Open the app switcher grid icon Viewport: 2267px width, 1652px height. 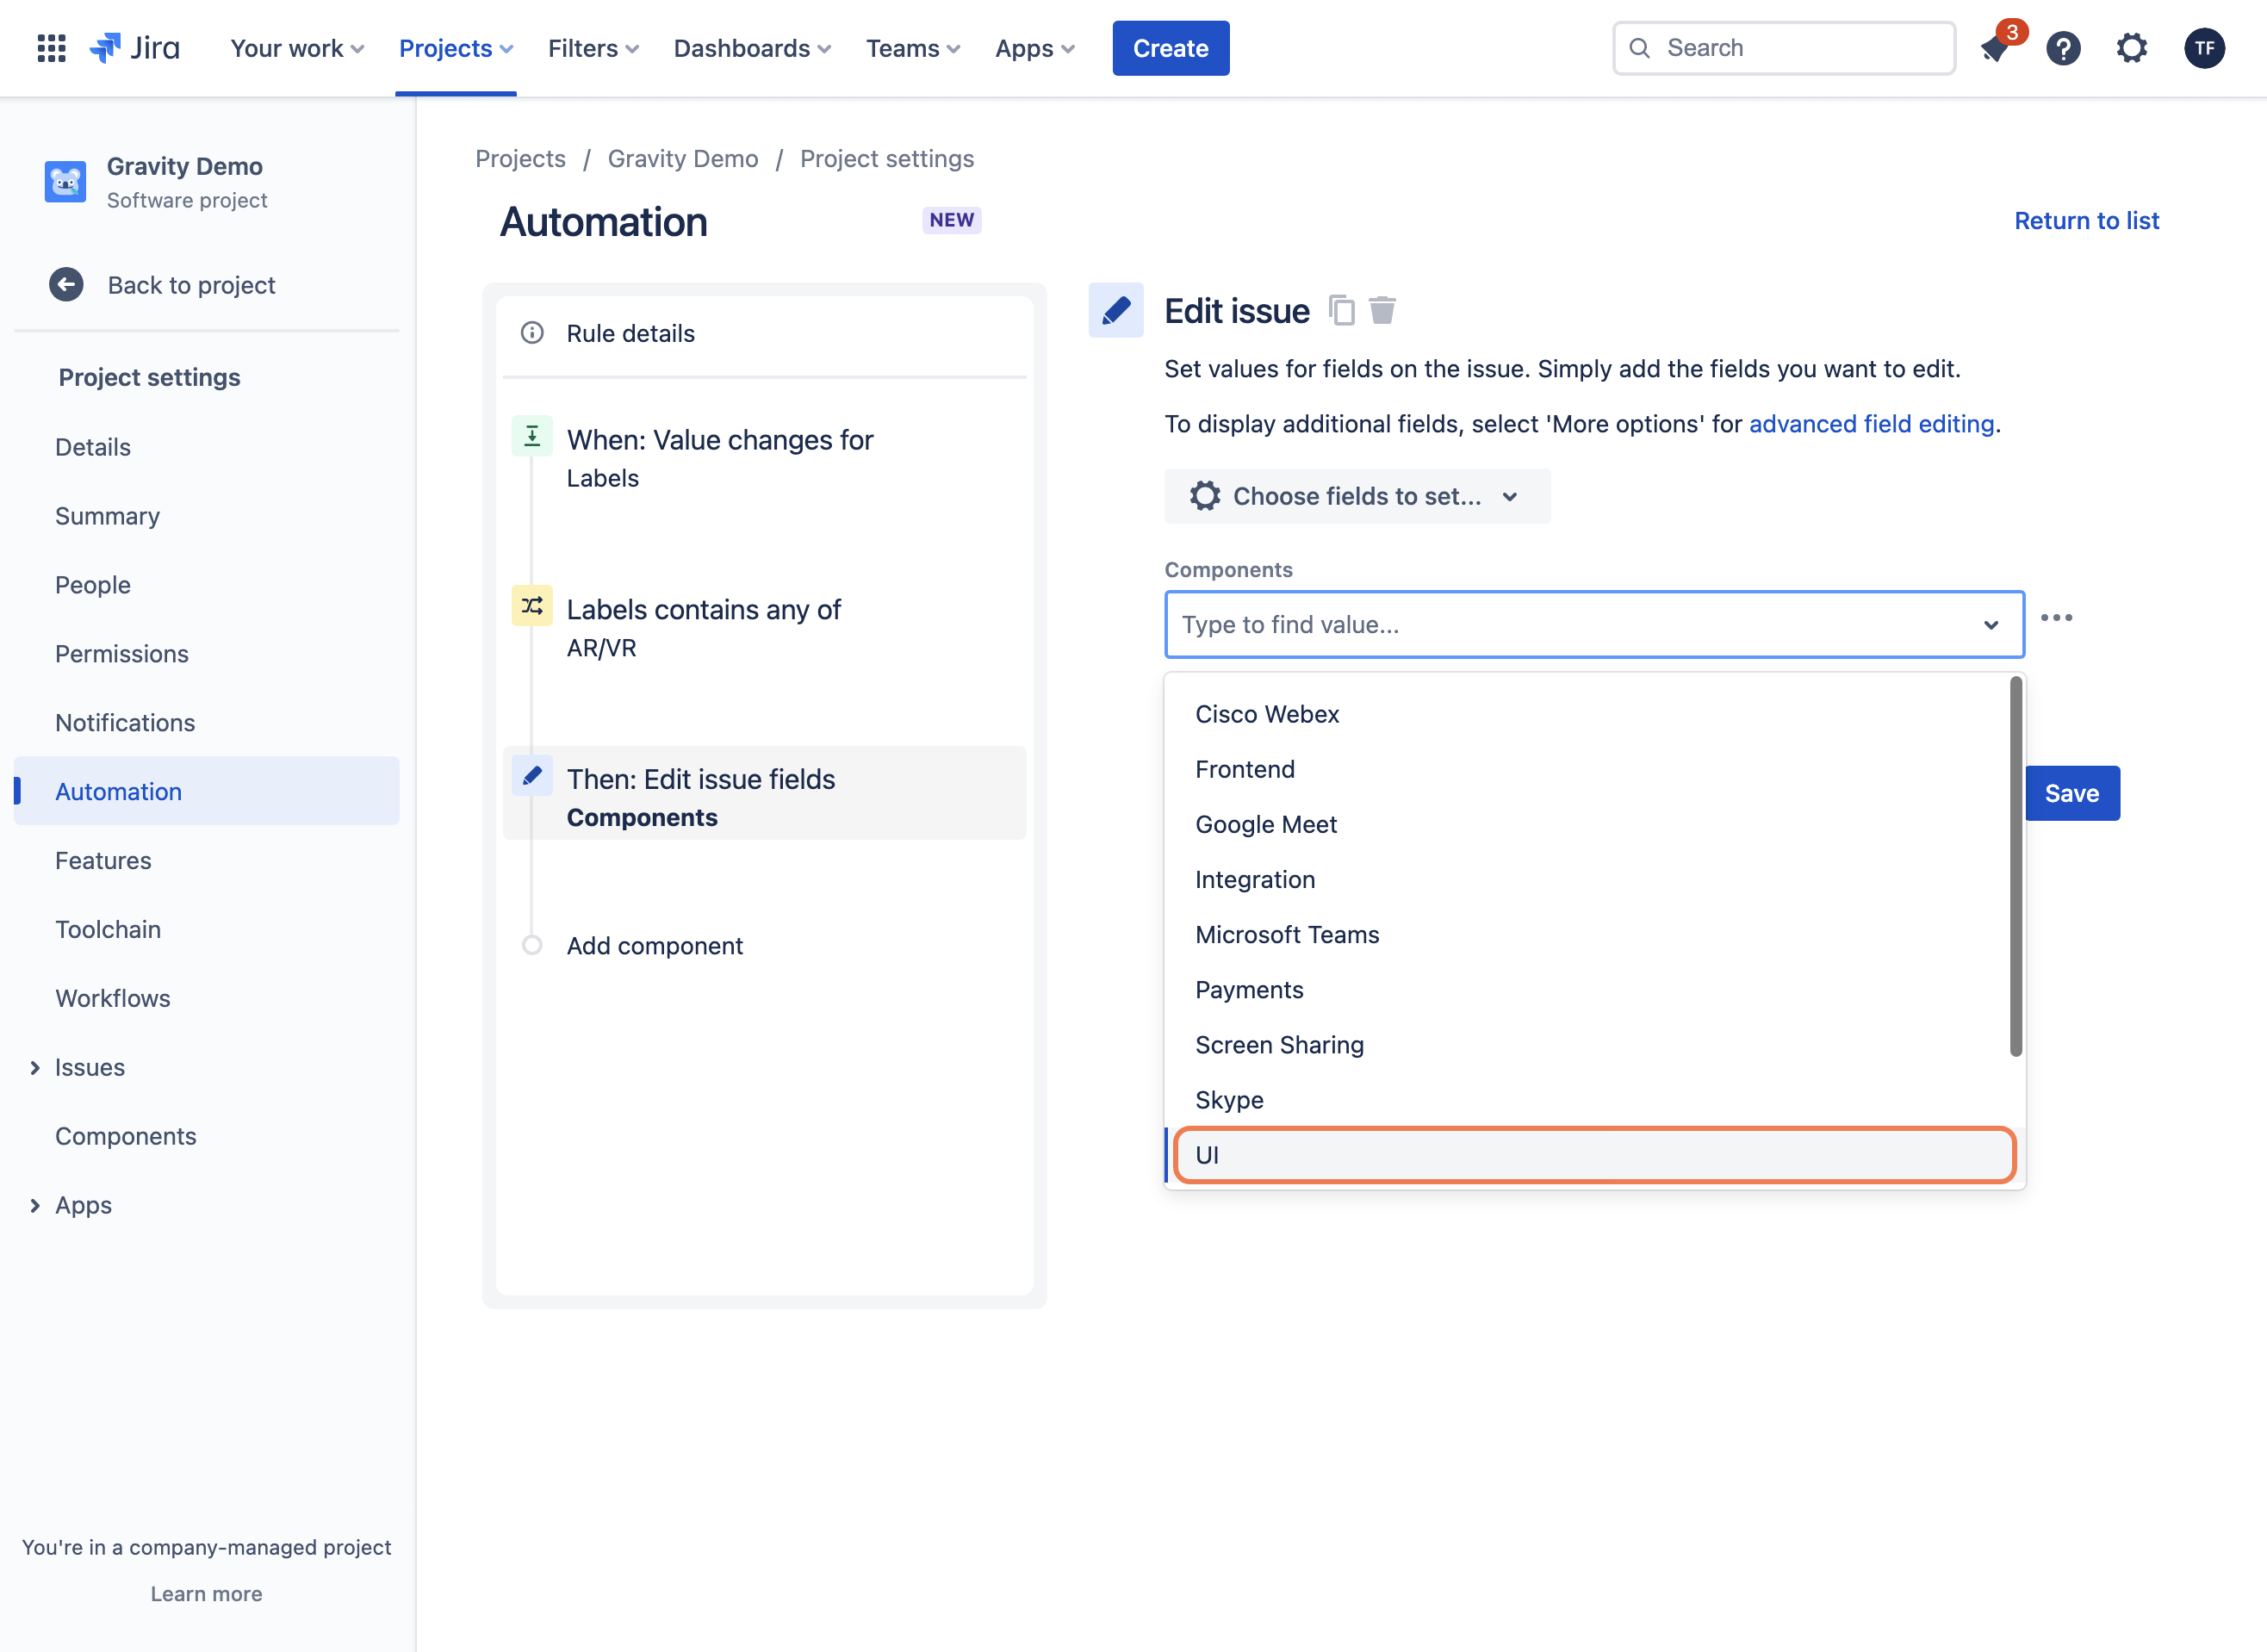click(x=51, y=48)
